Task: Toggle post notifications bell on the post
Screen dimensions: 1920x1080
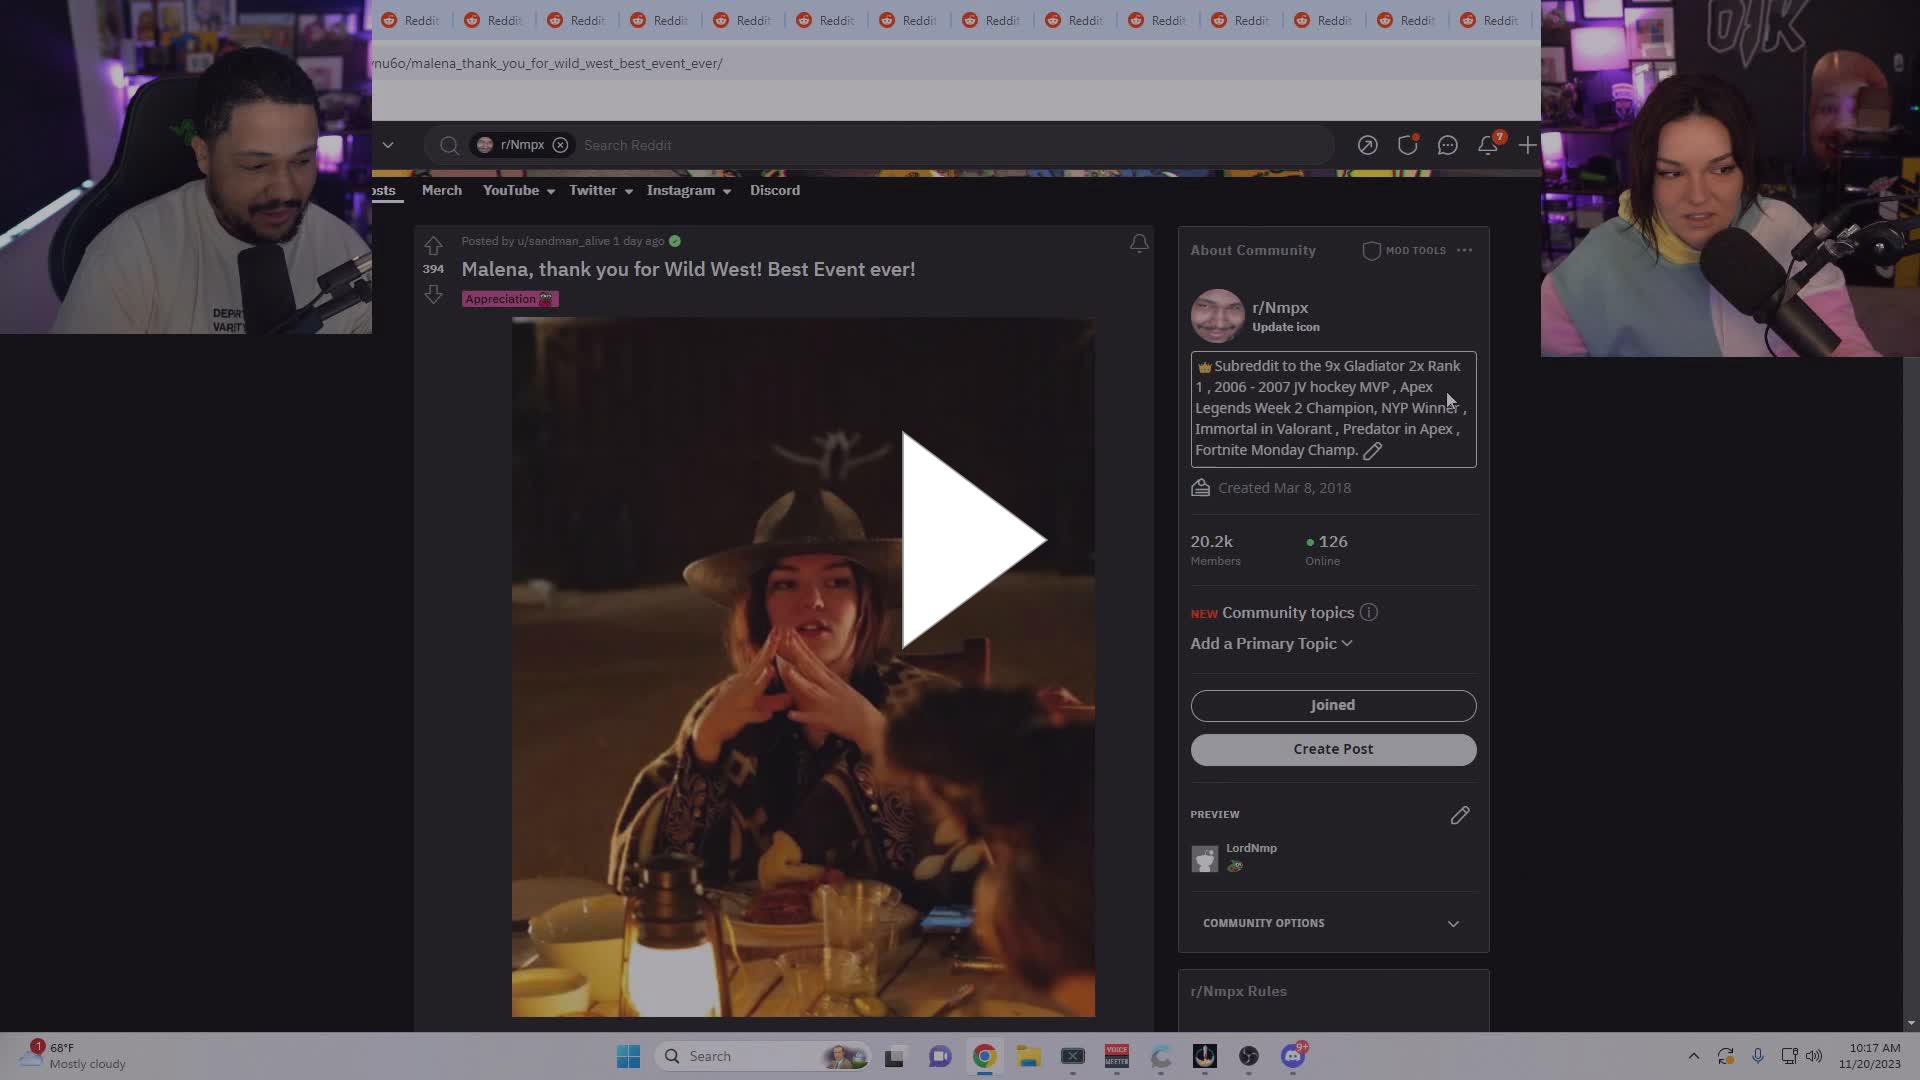Action: tap(1139, 243)
